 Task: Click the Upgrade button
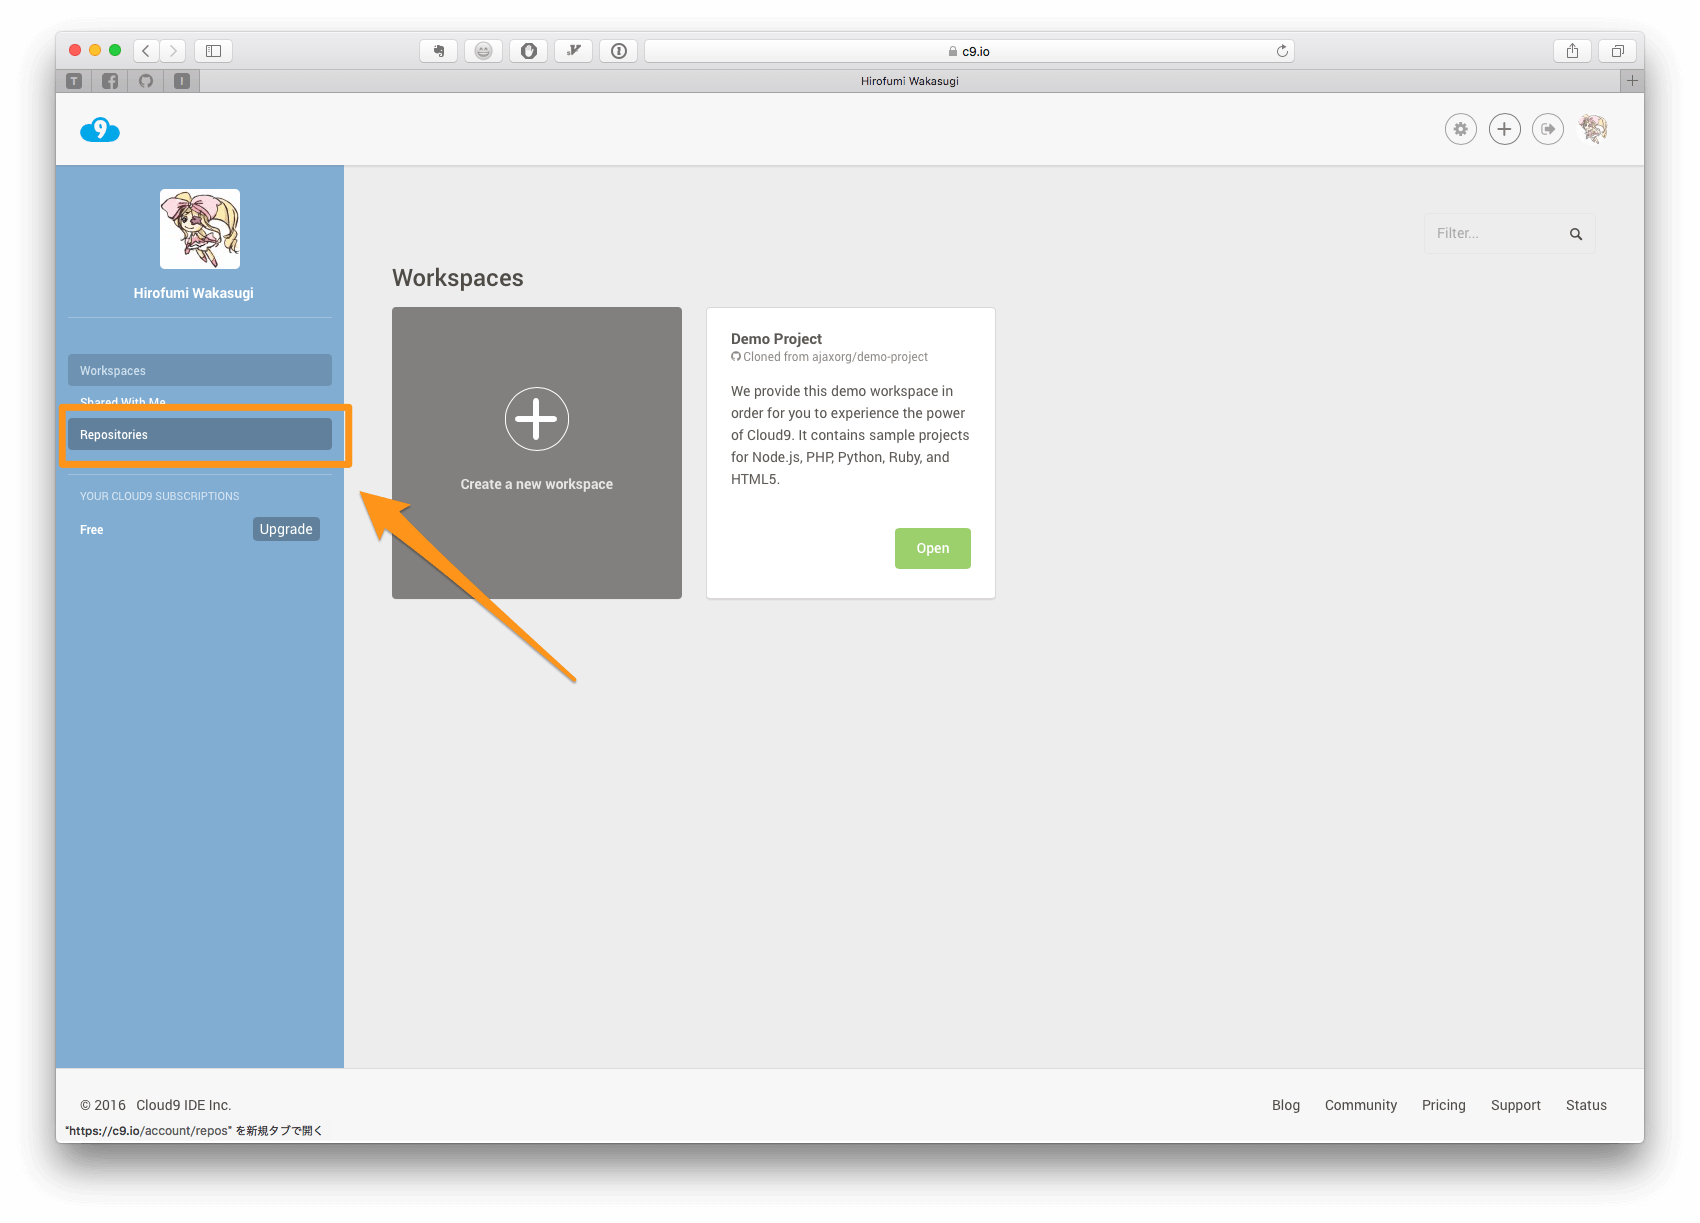(286, 529)
